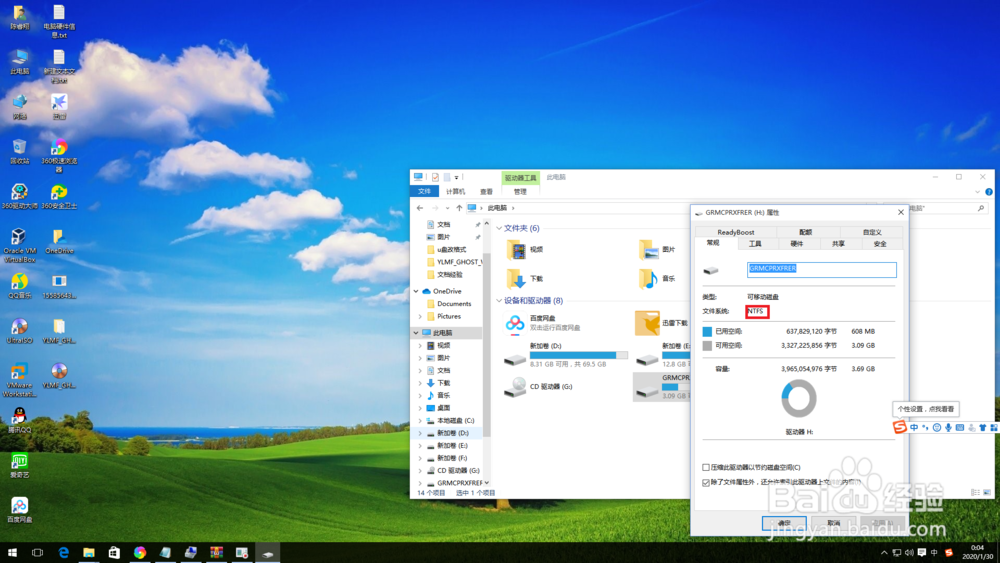Open Task View on the taskbar
The height and width of the screenshot is (563, 1000).
38,553
